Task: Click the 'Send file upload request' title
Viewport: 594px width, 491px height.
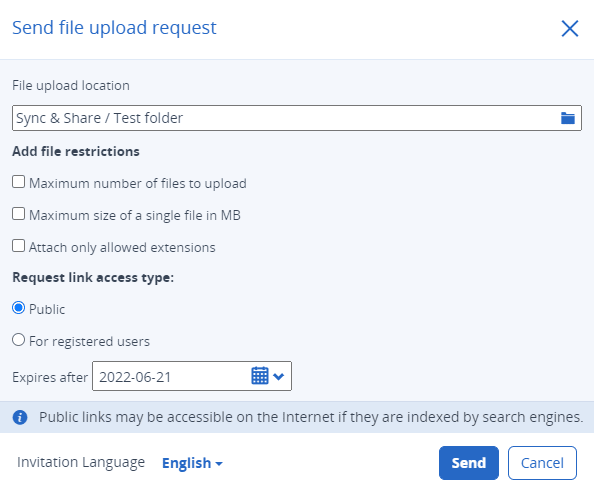Action: (114, 28)
